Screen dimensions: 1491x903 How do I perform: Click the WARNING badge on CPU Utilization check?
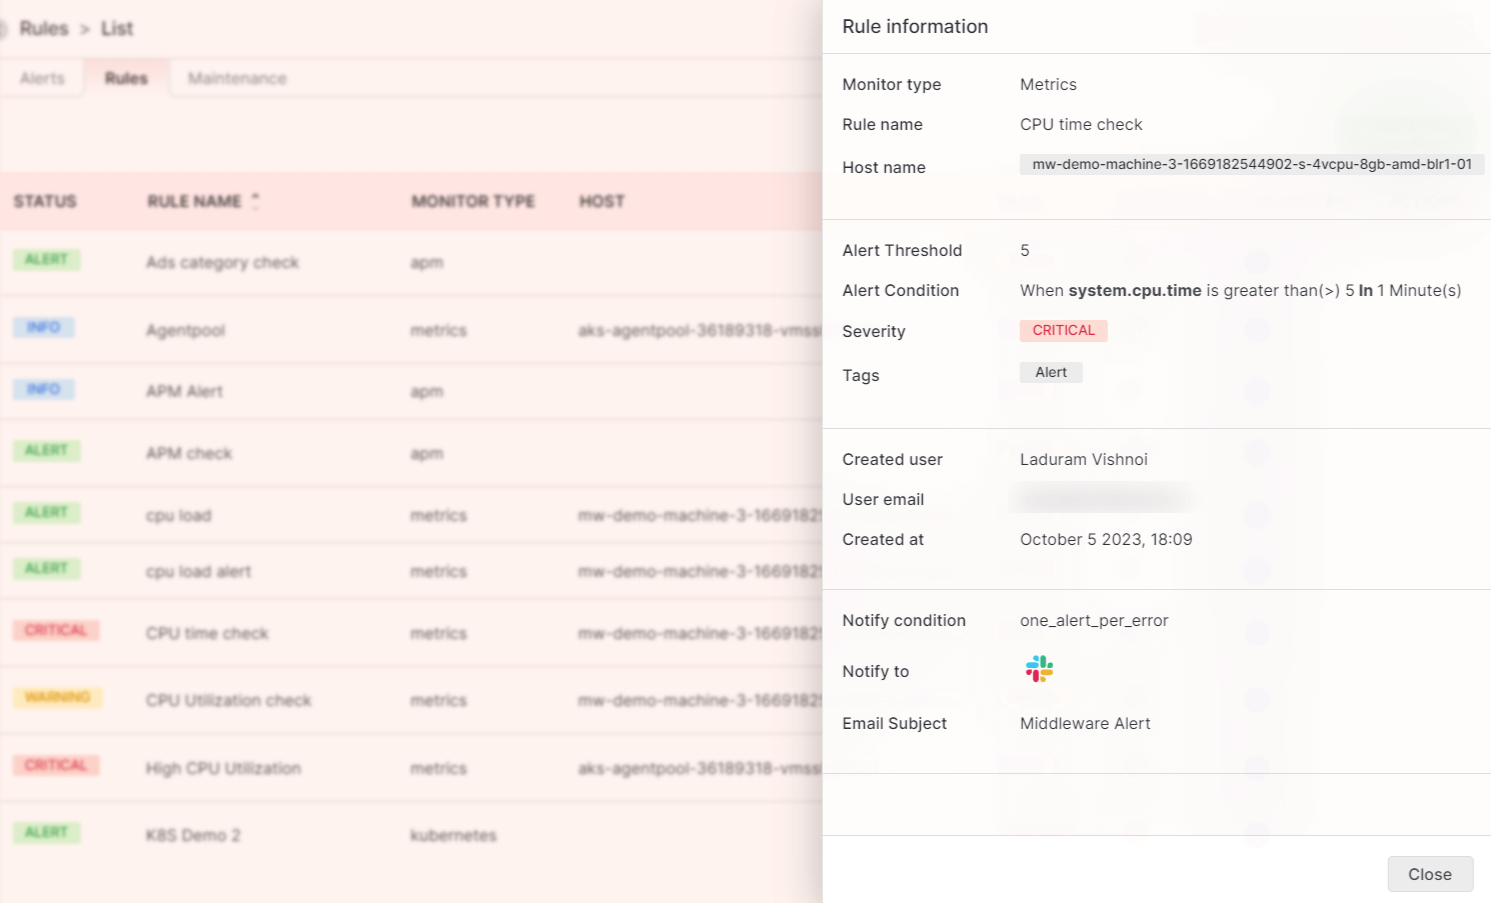click(58, 697)
